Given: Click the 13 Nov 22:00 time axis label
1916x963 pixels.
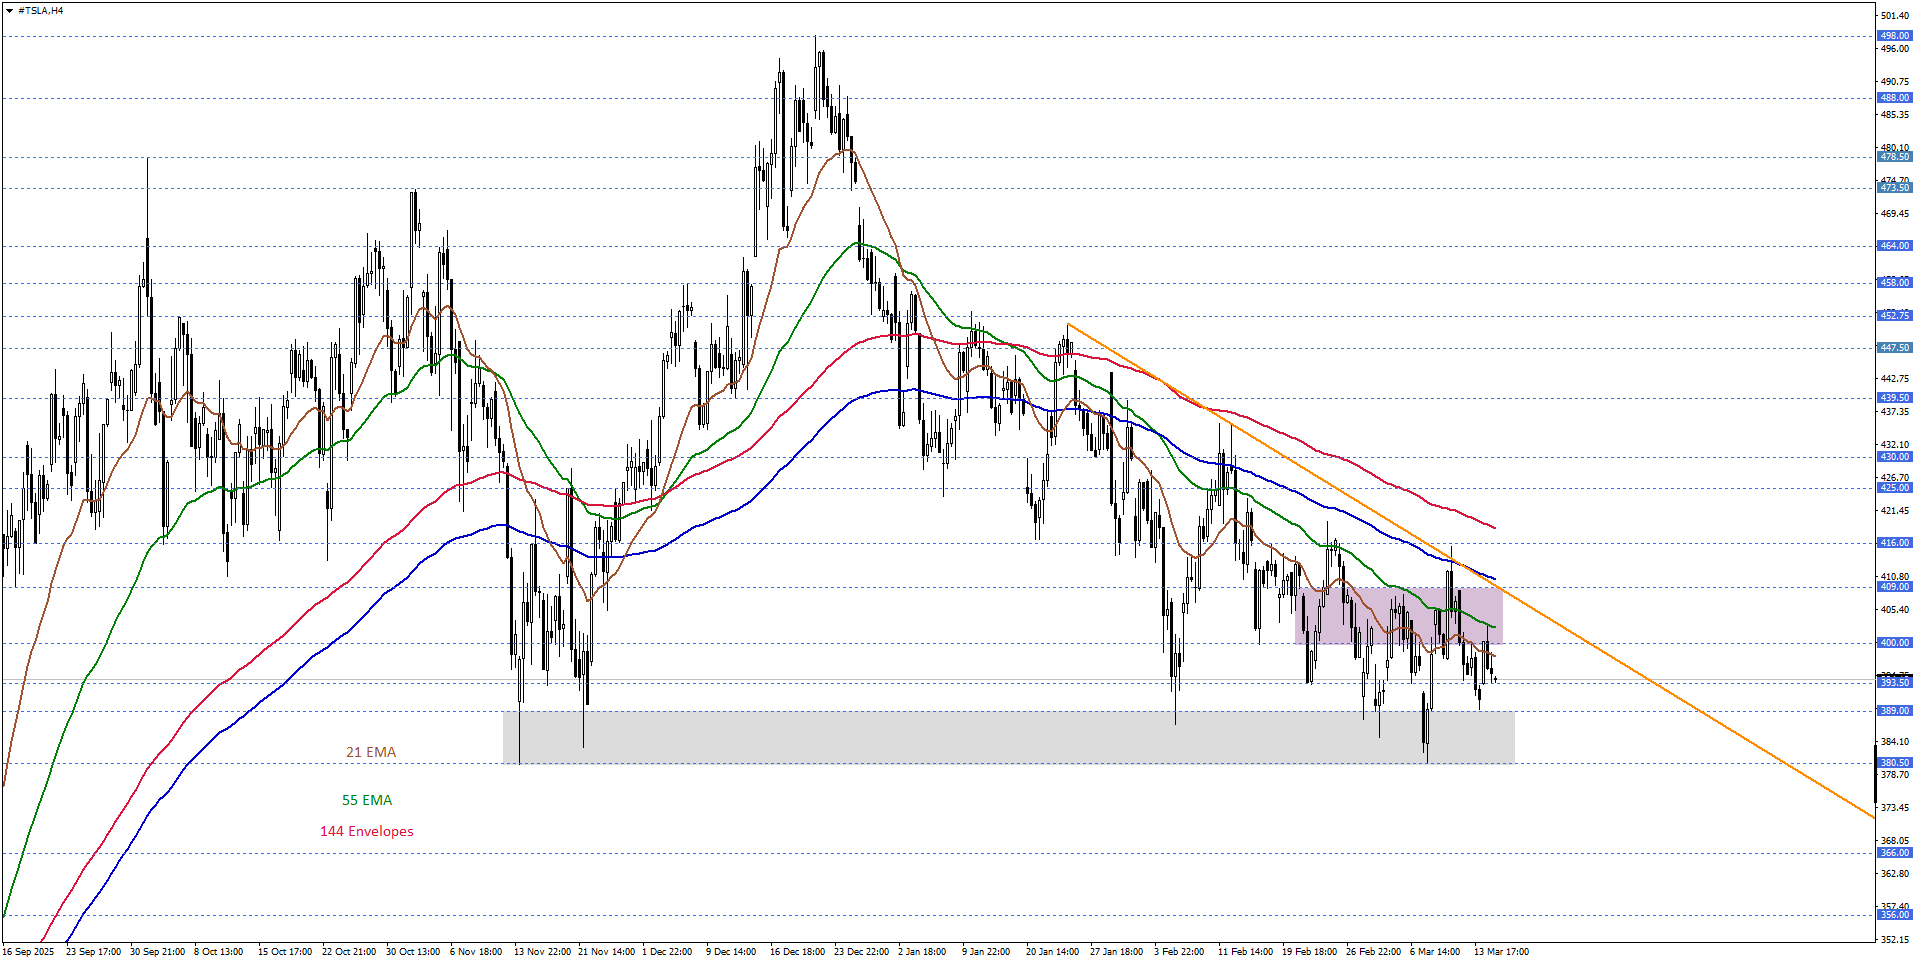Looking at the screenshot, I should [x=542, y=952].
